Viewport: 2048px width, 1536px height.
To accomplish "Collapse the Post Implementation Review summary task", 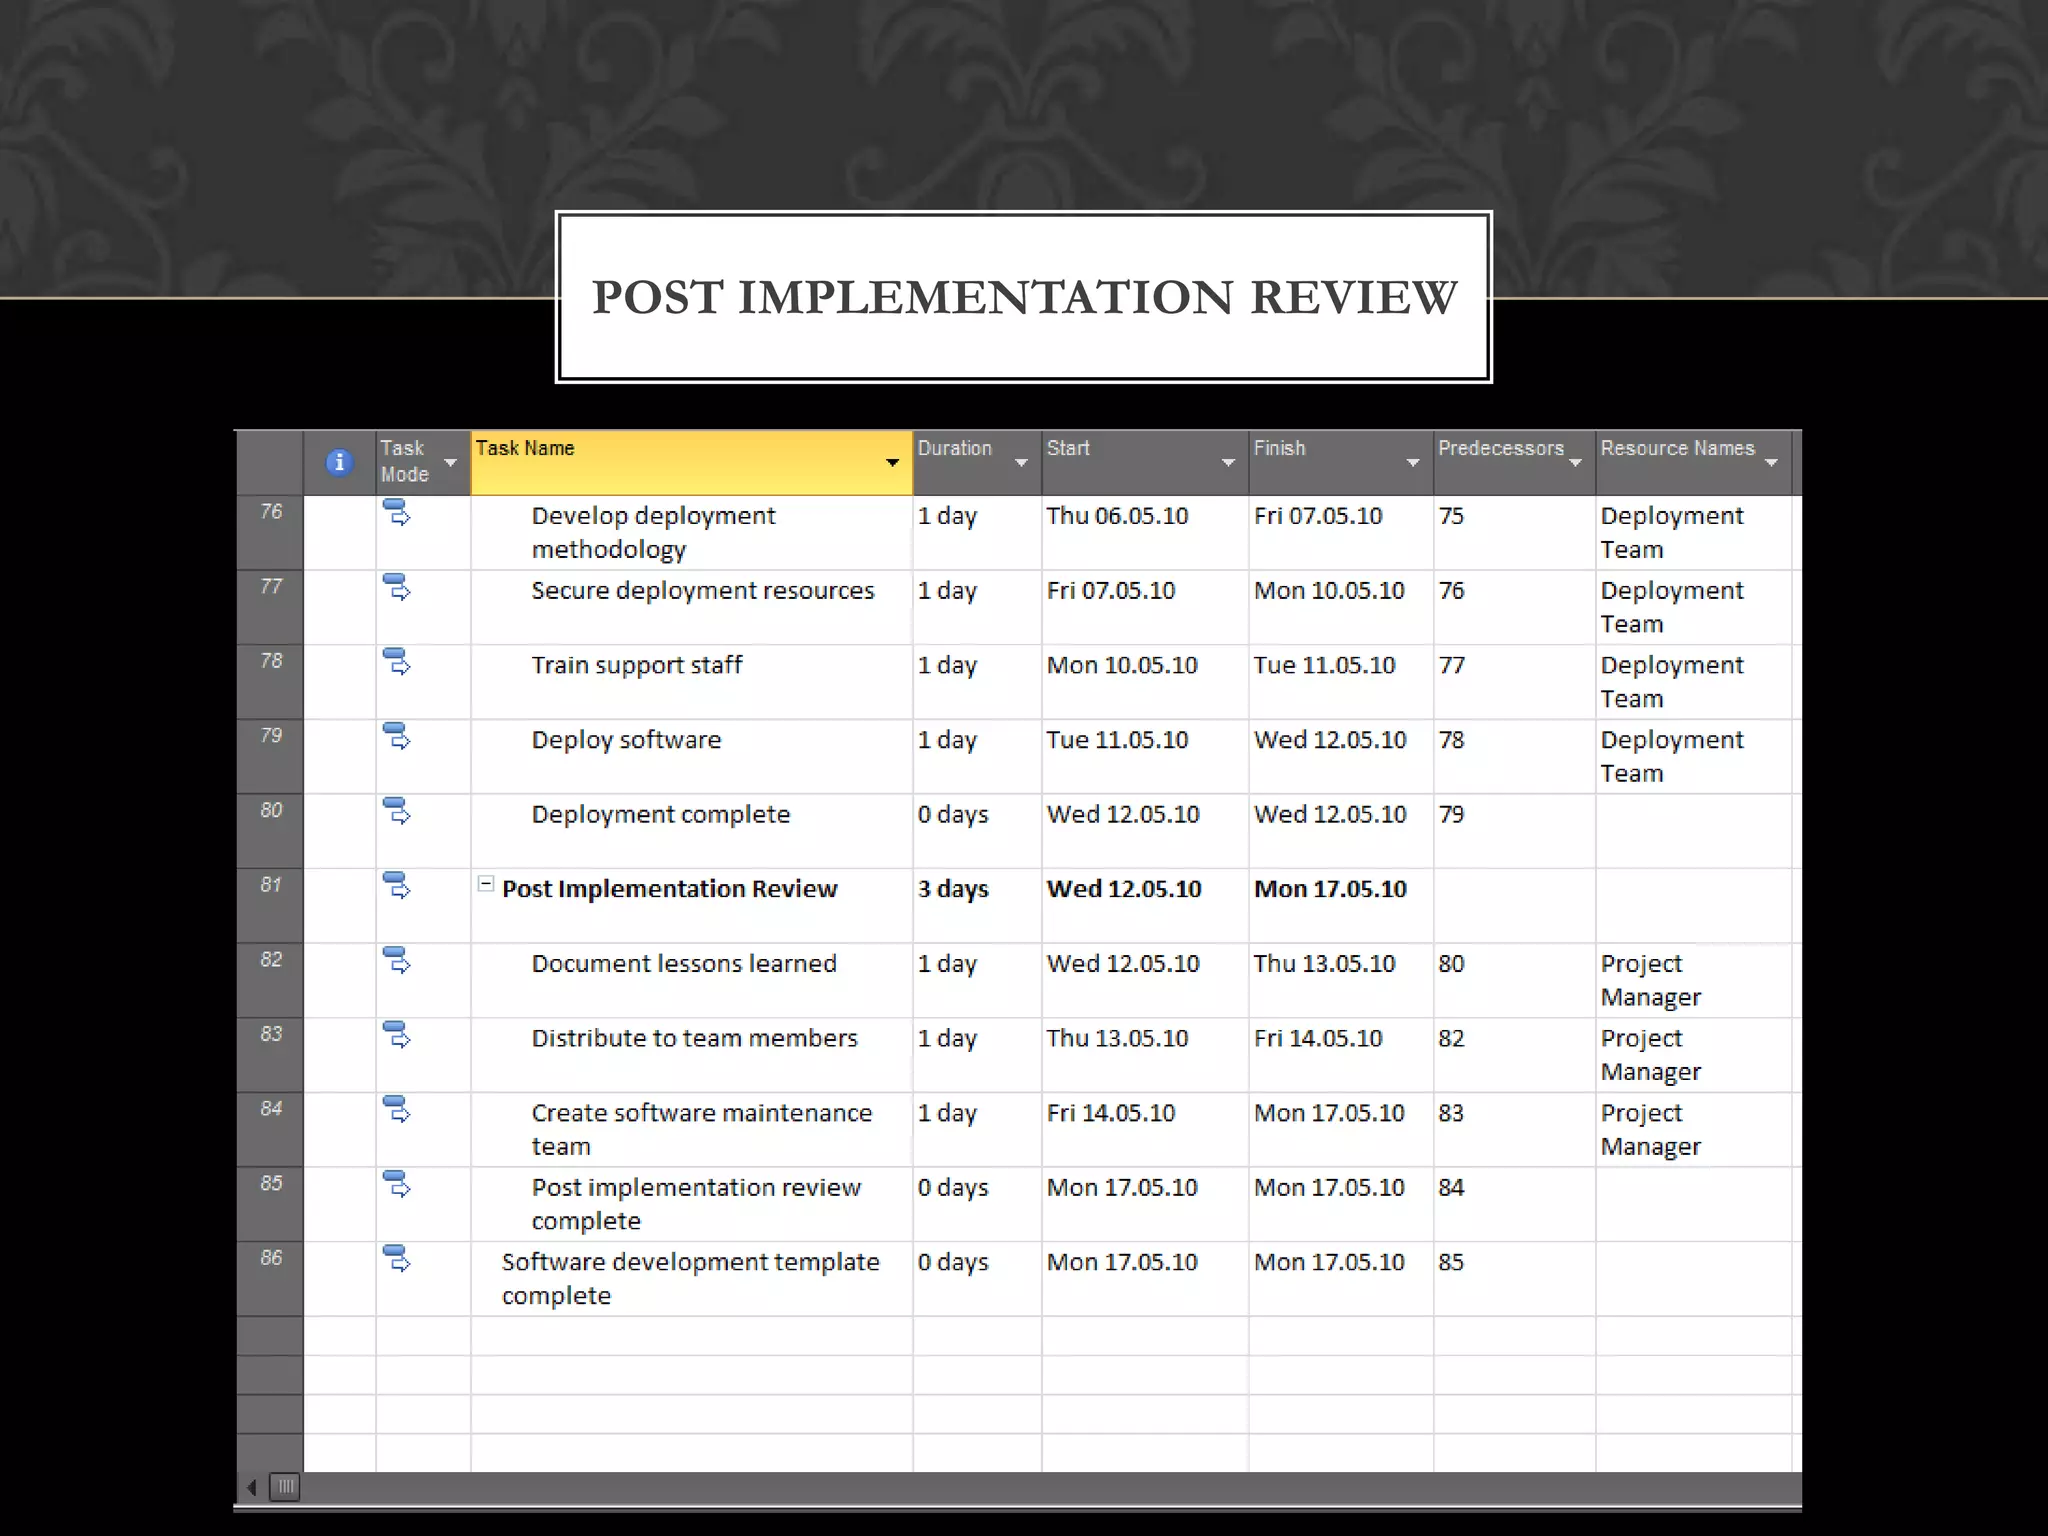I will point(486,884).
